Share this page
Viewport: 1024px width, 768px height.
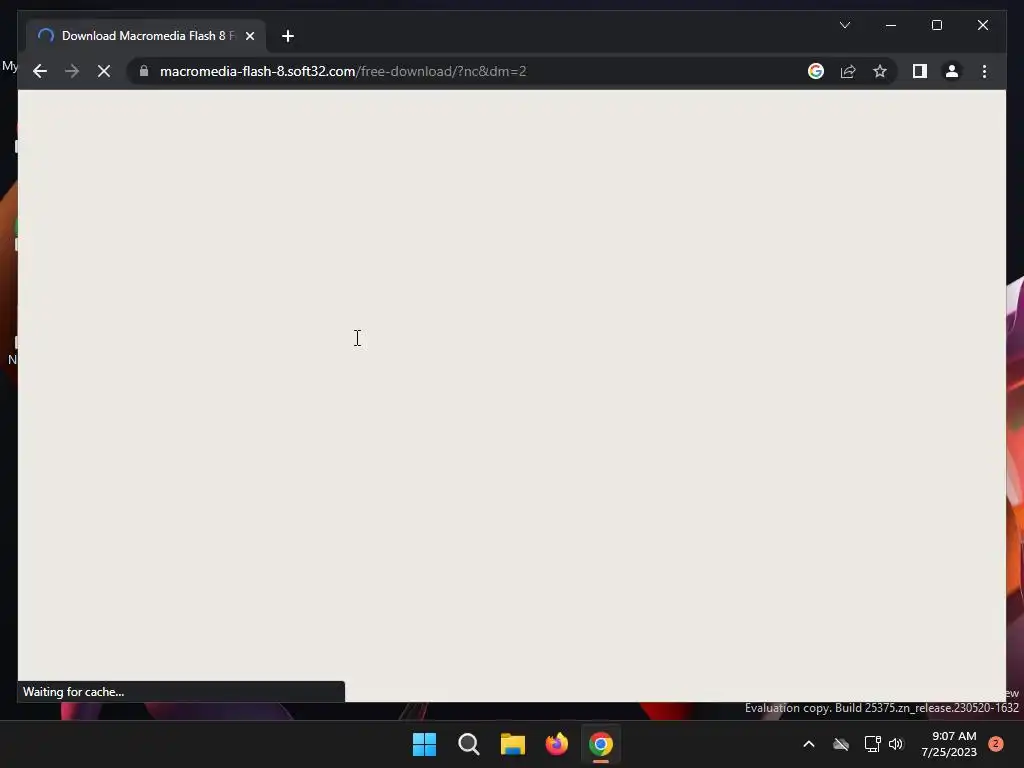pos(848,71)
